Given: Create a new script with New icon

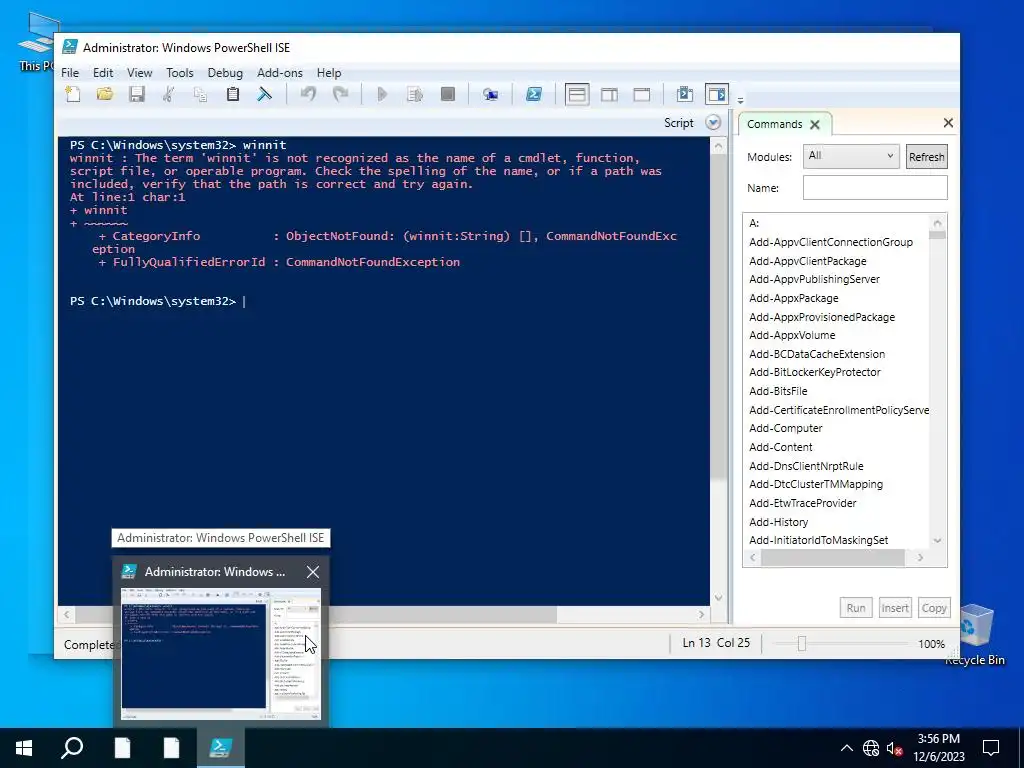Looking at the screenshot, I should pos(73,94).
